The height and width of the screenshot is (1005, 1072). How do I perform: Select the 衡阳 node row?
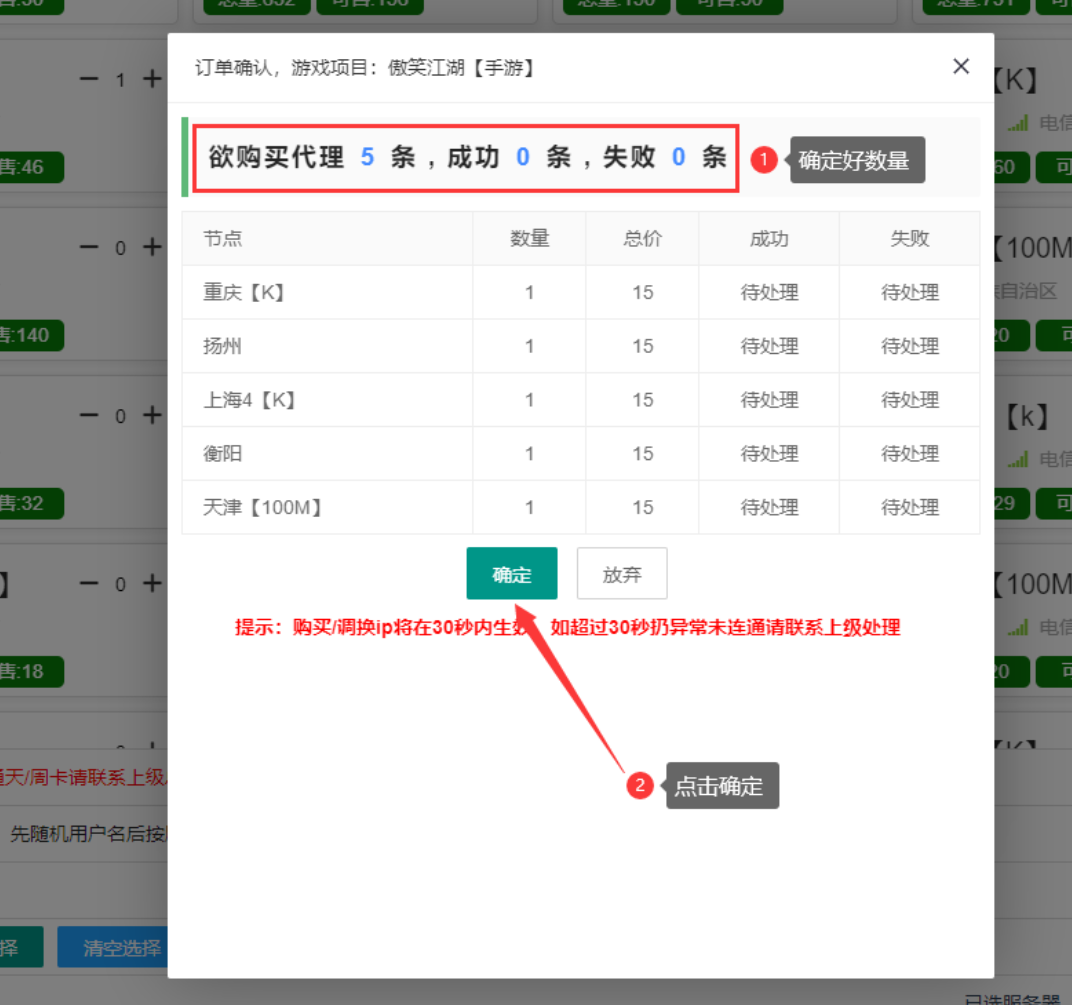(x=580, y=453)
